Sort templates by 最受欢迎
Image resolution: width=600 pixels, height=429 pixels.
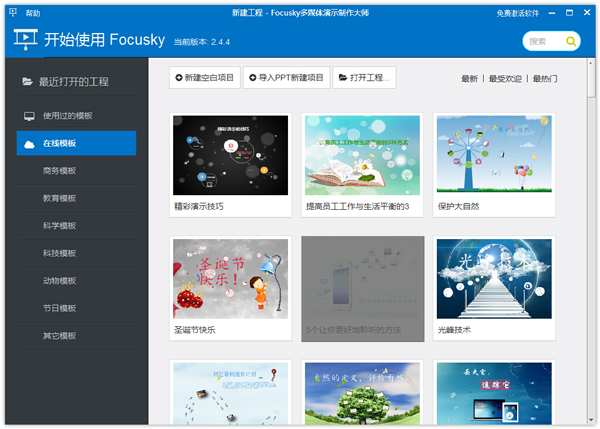click(x=505, y=79)
